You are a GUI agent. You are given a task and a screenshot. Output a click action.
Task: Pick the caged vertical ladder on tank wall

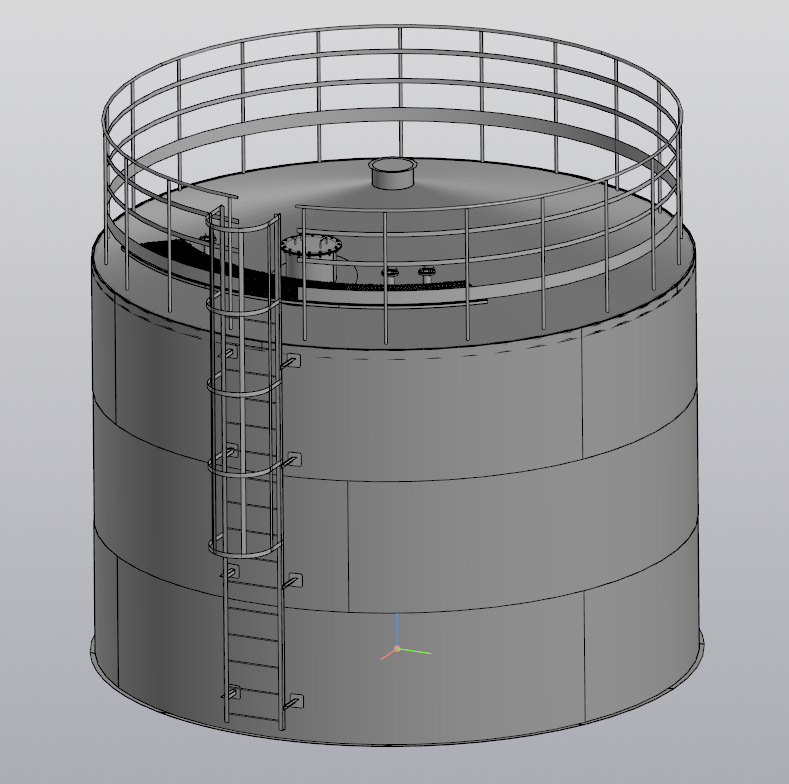[246, 468]
